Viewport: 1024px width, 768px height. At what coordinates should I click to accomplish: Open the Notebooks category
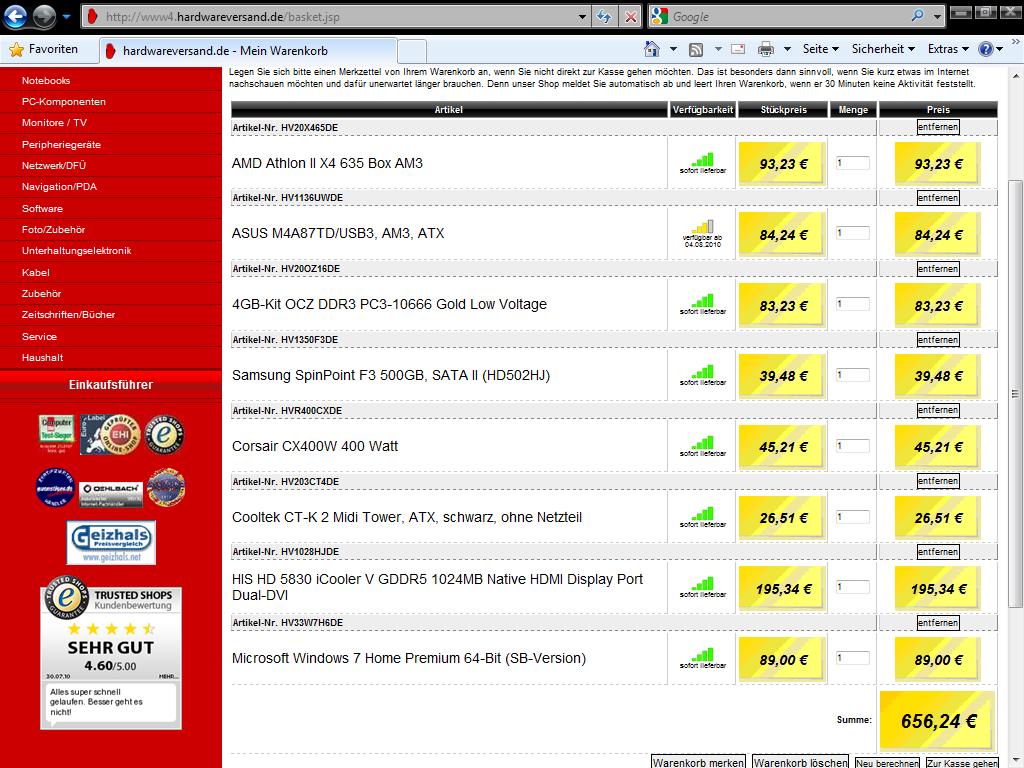pos(46,80)
